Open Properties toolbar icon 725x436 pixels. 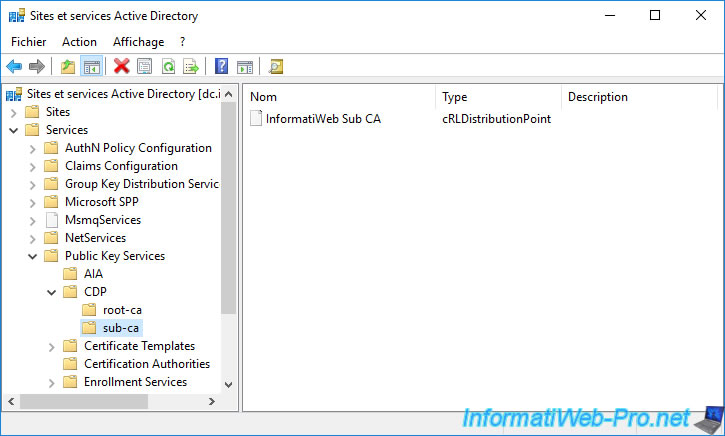[x=145, y=67]
